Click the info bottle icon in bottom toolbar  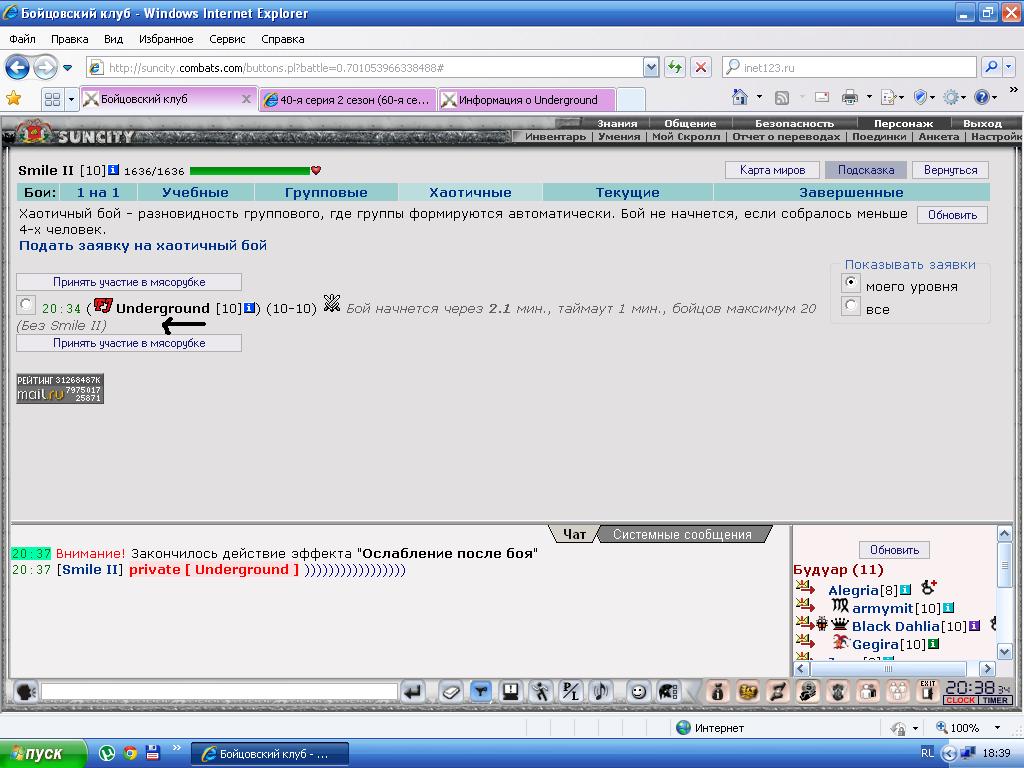click(718, 691)
